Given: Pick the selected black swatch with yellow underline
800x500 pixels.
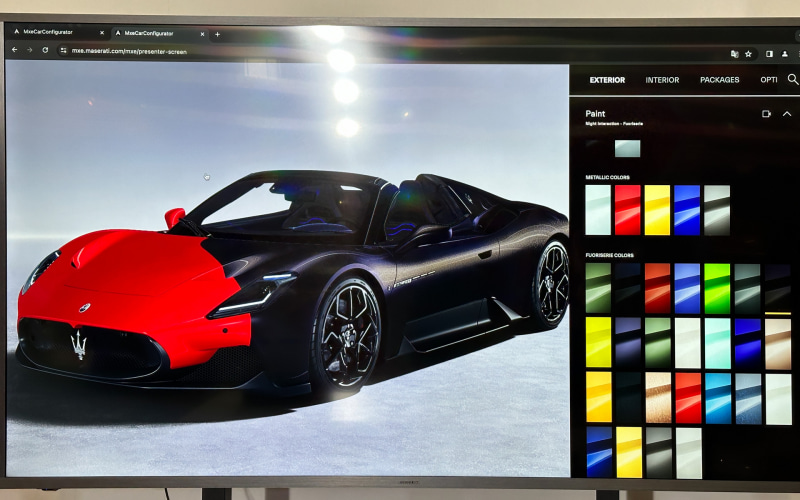Looking at the screenshot, I should pyautogui.click(x=778, y=288).
